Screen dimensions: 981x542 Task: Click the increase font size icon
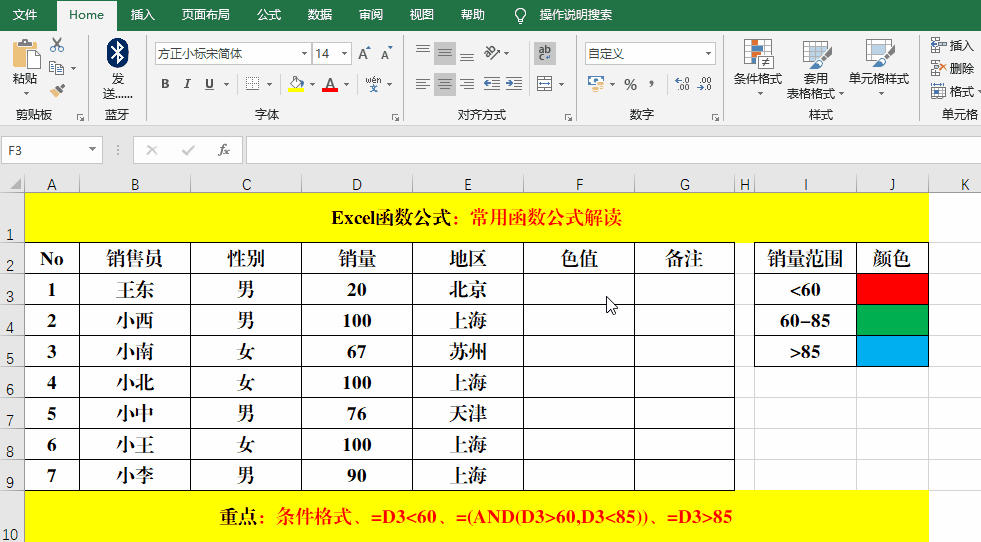pyautogui.click(x=364, y=54)
